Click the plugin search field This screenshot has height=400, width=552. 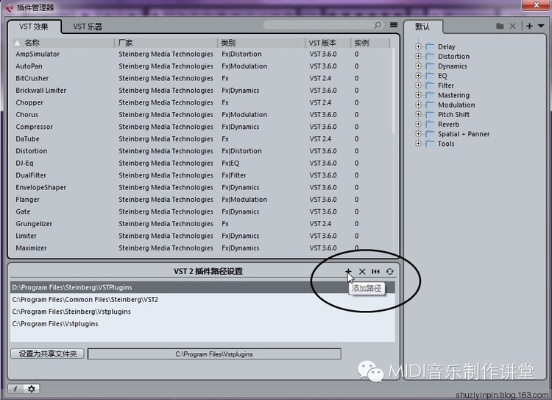coord(322,25)
